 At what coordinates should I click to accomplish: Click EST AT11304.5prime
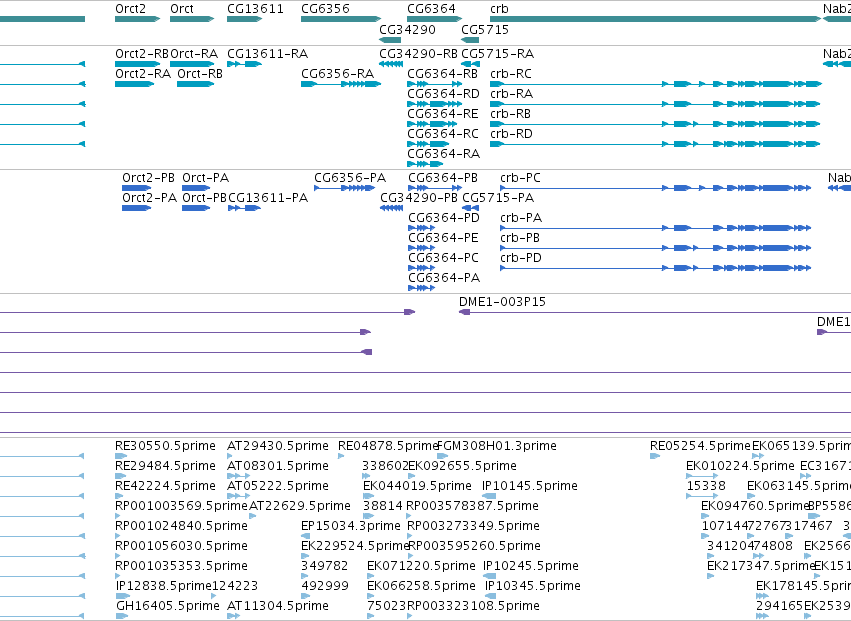(x=277, y=606)
